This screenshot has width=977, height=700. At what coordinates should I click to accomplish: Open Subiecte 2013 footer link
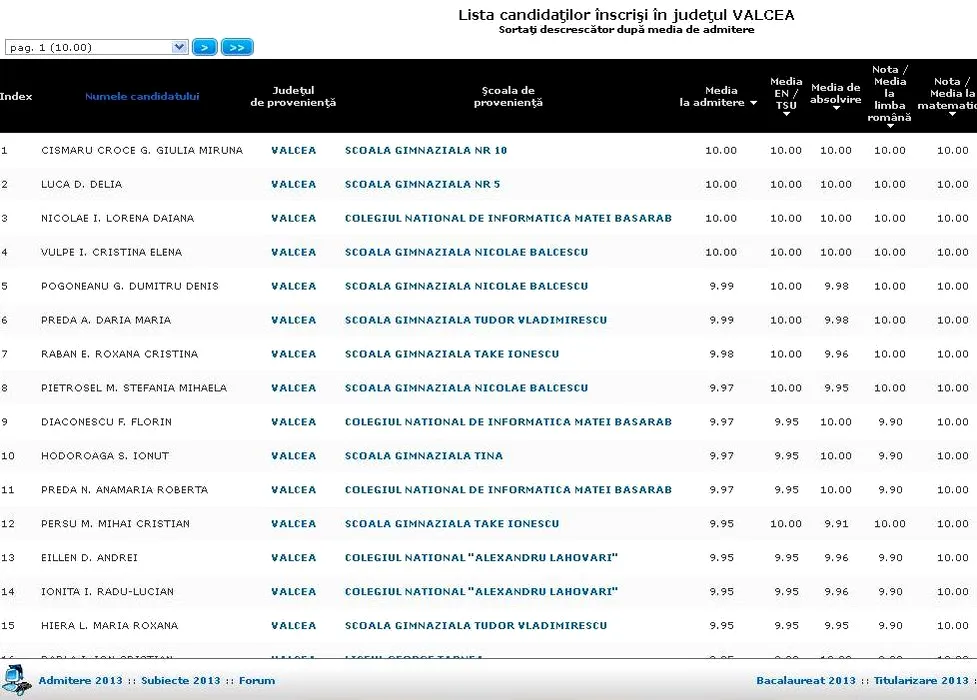(180, 681)
